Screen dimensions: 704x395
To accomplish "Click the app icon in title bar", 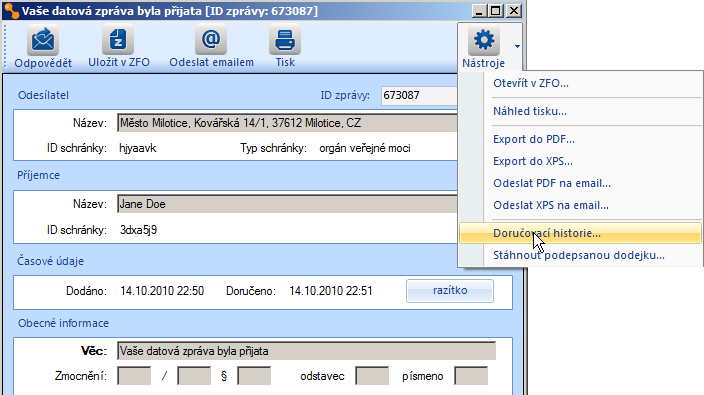I will click(x=11, y=11).
